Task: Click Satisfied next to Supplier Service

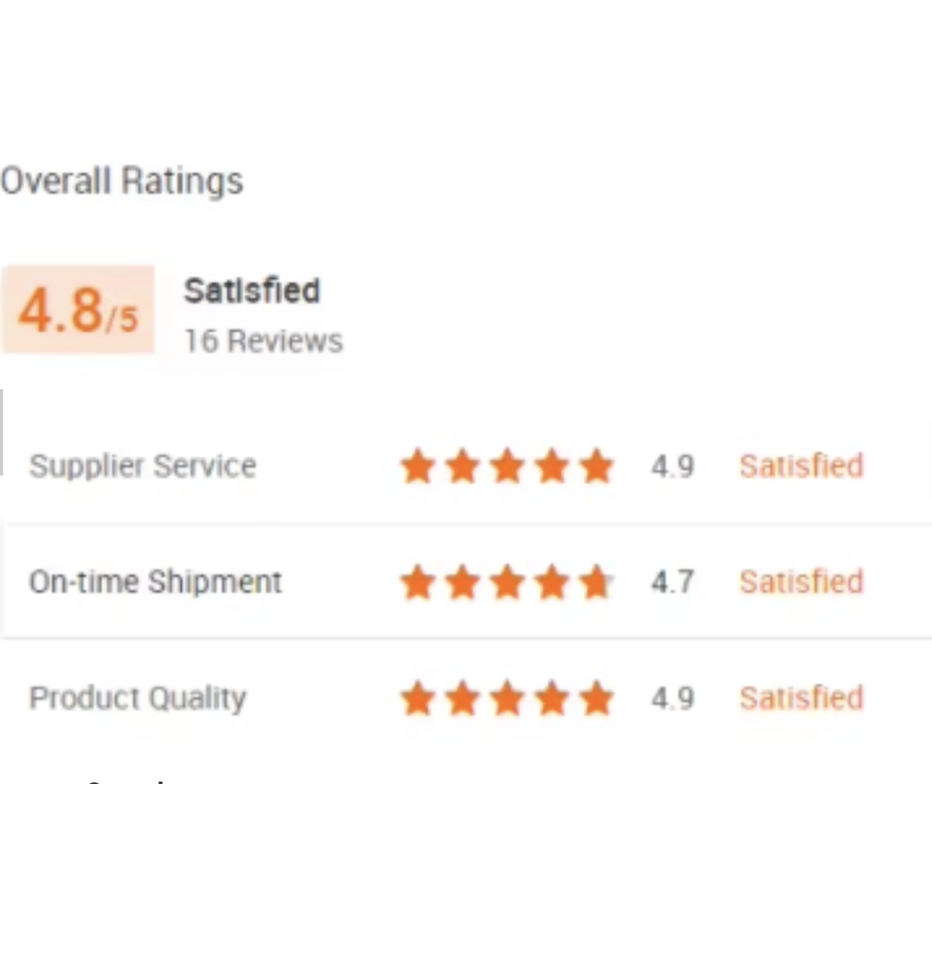Action: [801, 466]
